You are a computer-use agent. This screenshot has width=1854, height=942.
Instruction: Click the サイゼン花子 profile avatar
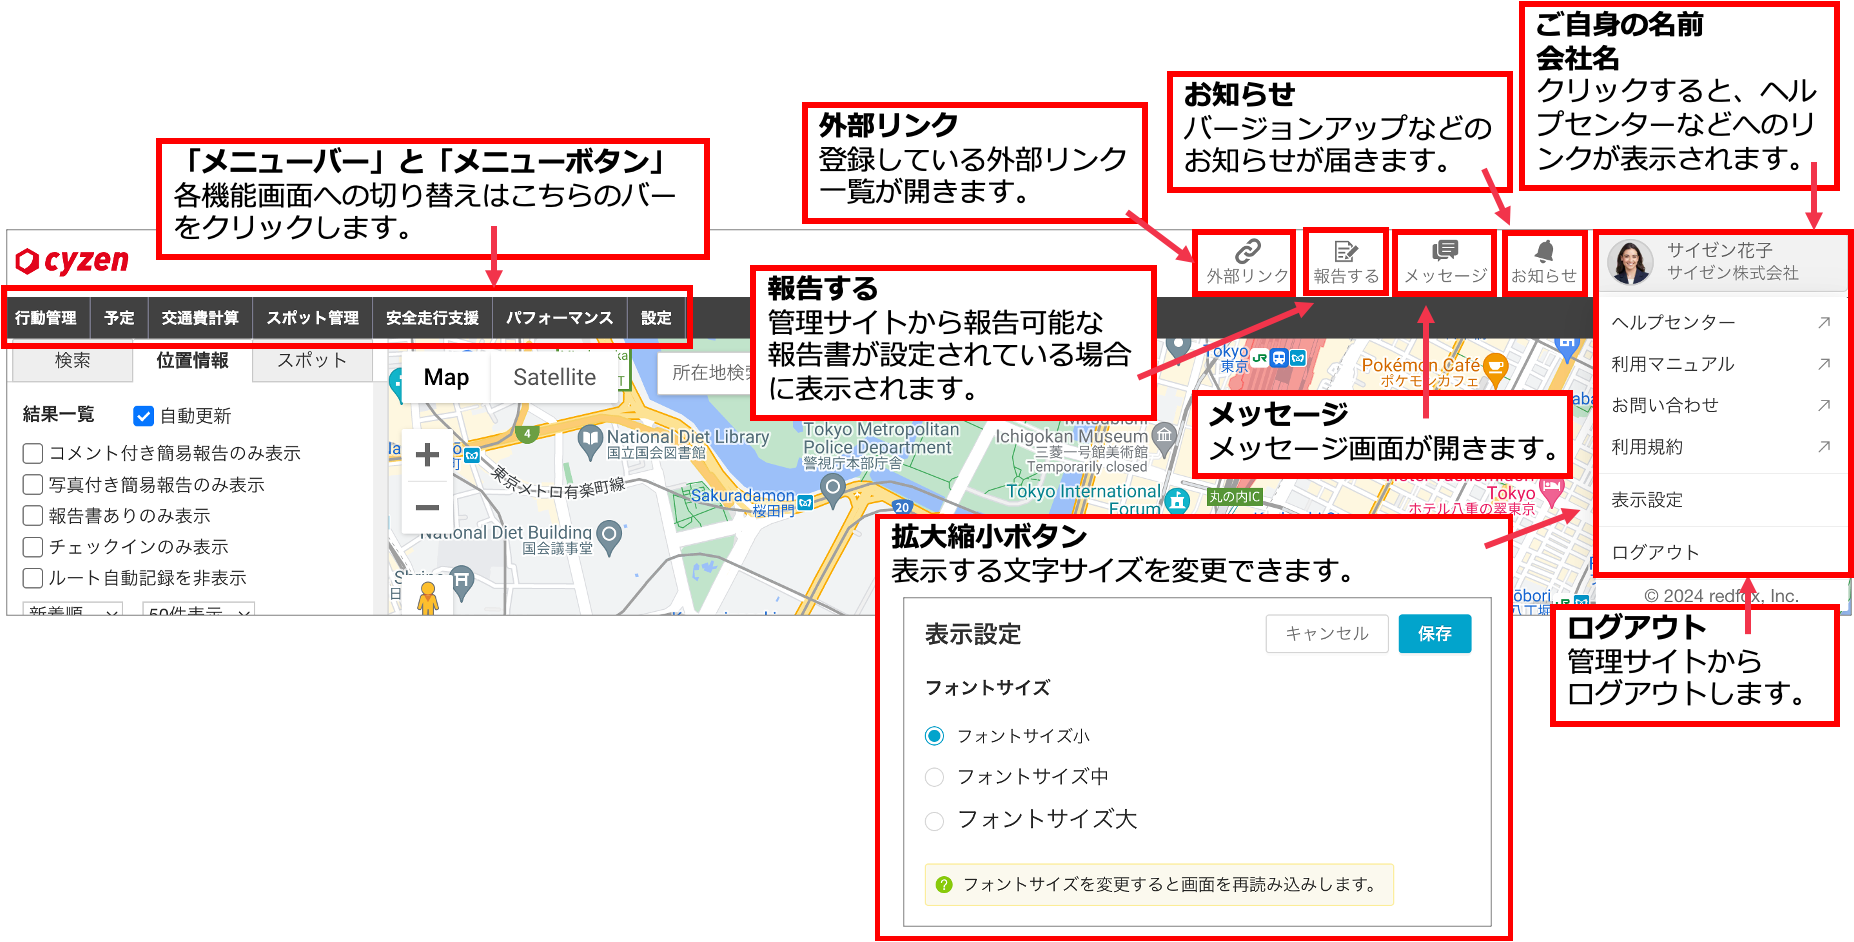click(1630, 262)
